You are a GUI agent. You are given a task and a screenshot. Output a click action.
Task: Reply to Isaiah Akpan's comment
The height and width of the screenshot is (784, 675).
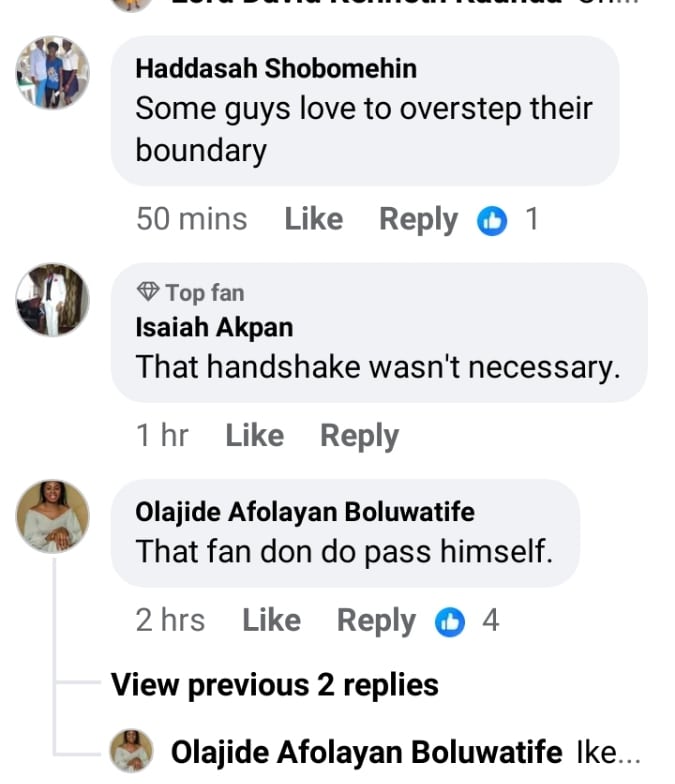(x=359, y=435)
